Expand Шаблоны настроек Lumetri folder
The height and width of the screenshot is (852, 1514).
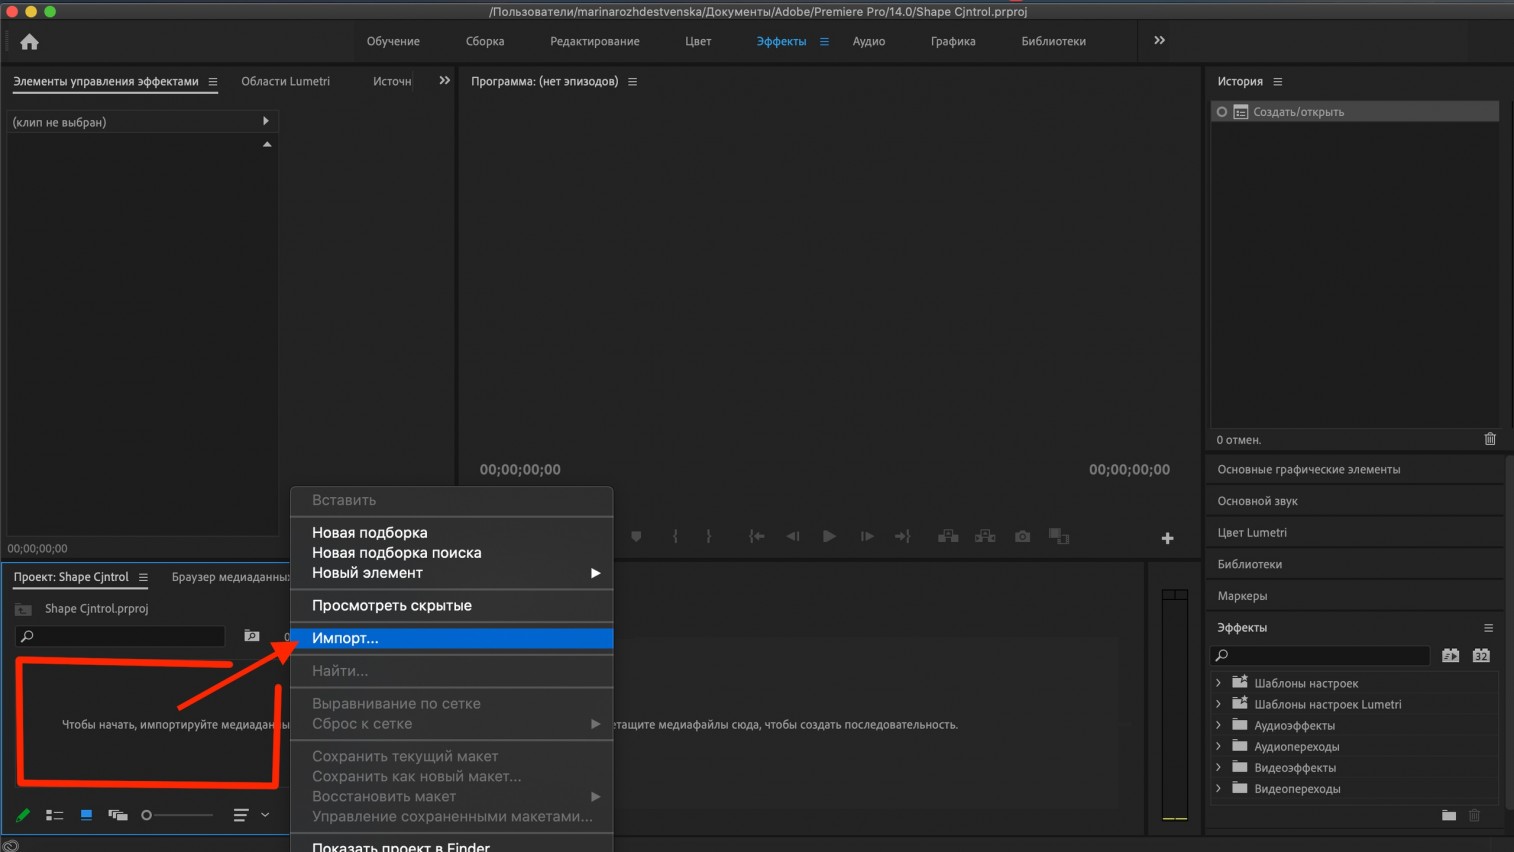(1218, 704)
